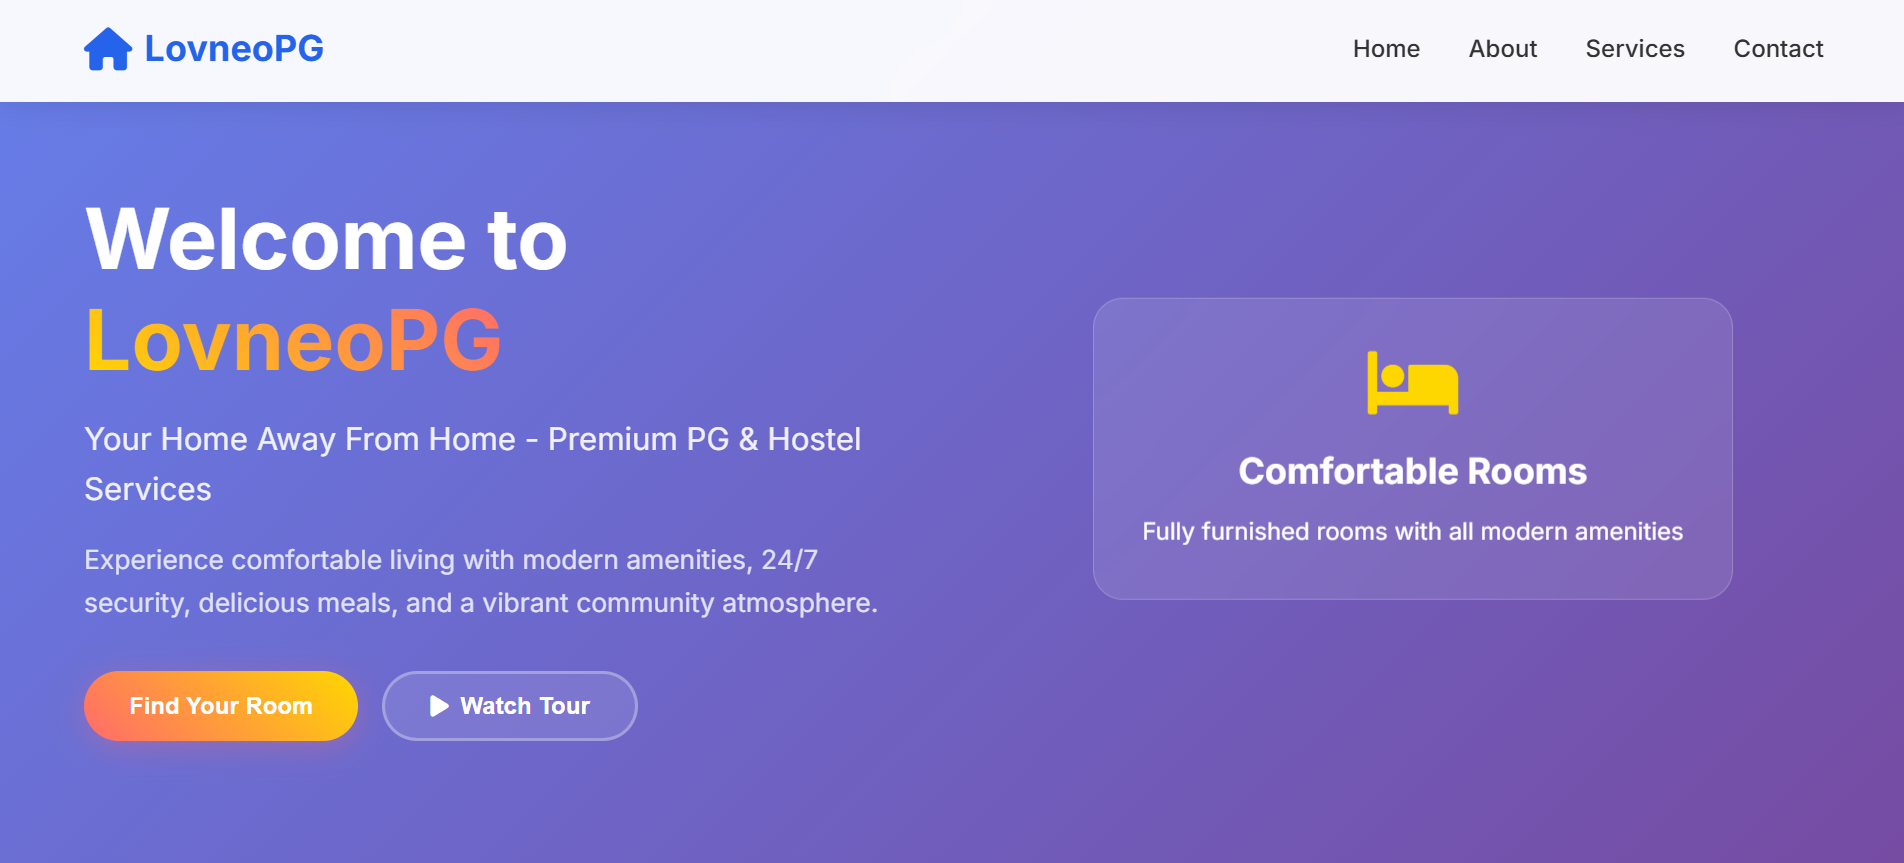Click the orange gradient Find Your Room pill

(x=220, y=706)
